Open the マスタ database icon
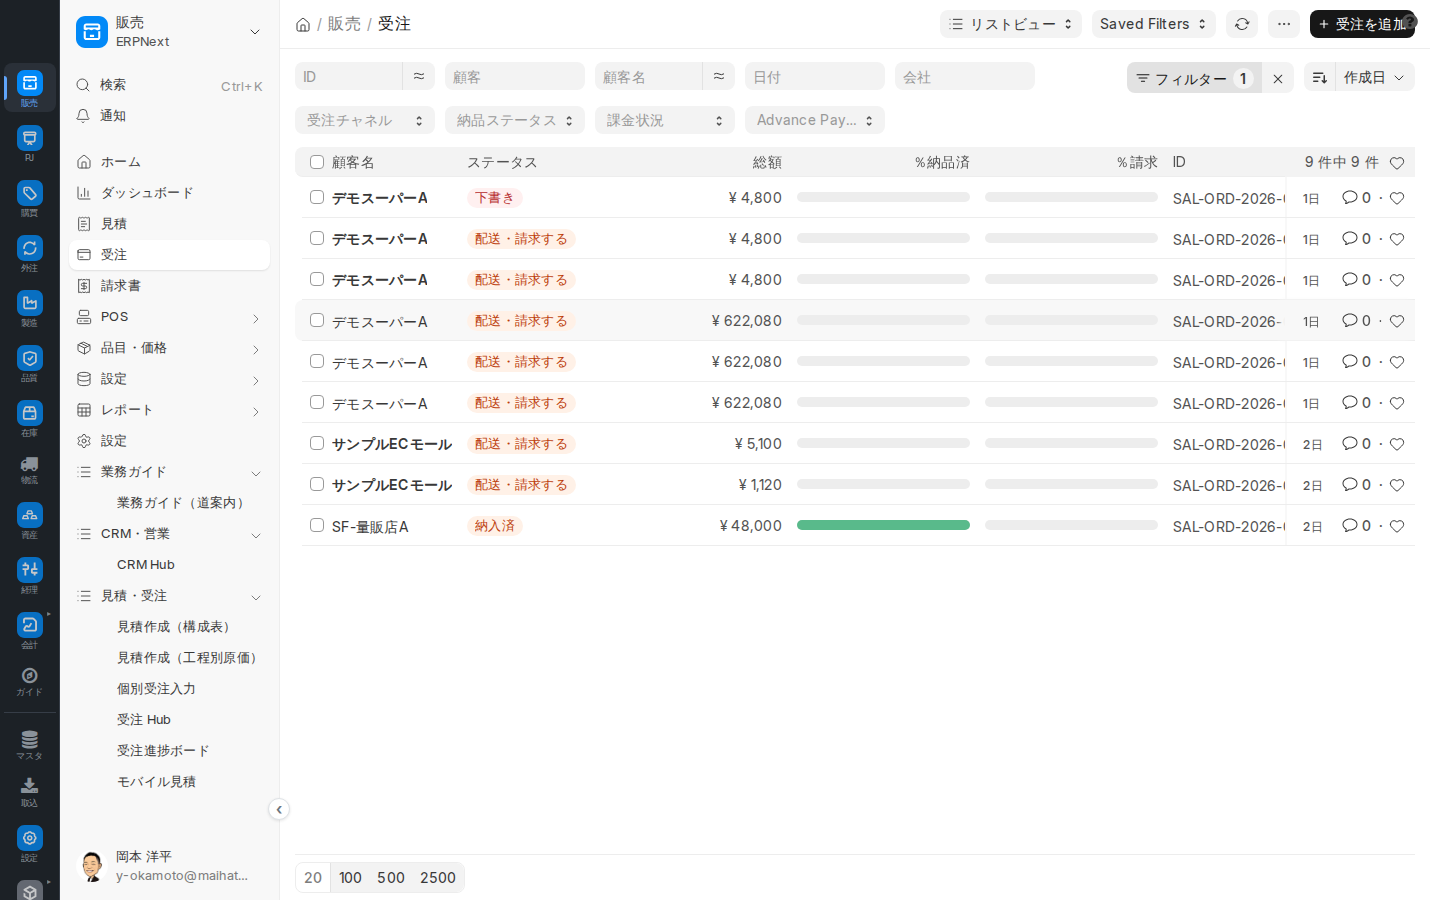Image resolution: width=1440 pixels, height=900 pixels. [x=30, y=745]
